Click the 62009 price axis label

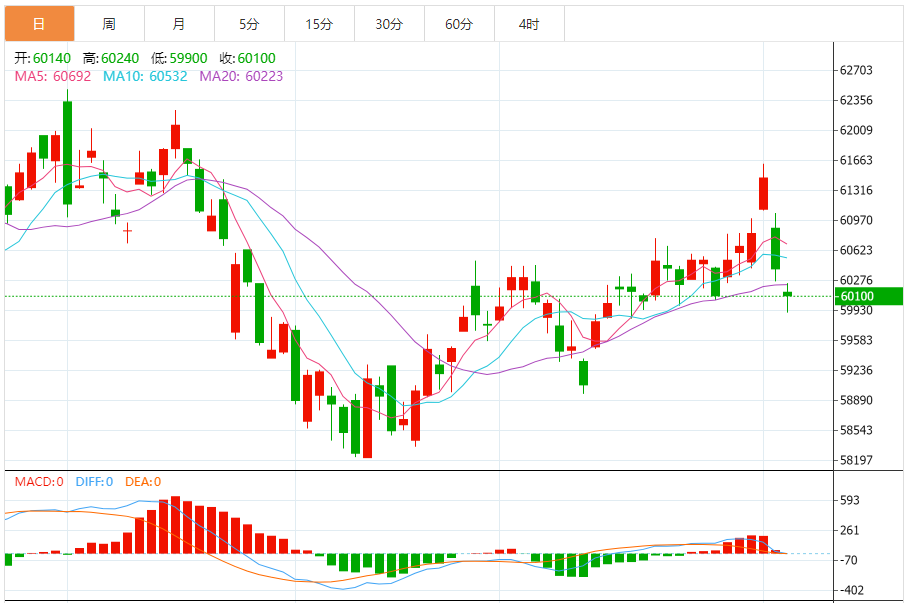point(856,130)
